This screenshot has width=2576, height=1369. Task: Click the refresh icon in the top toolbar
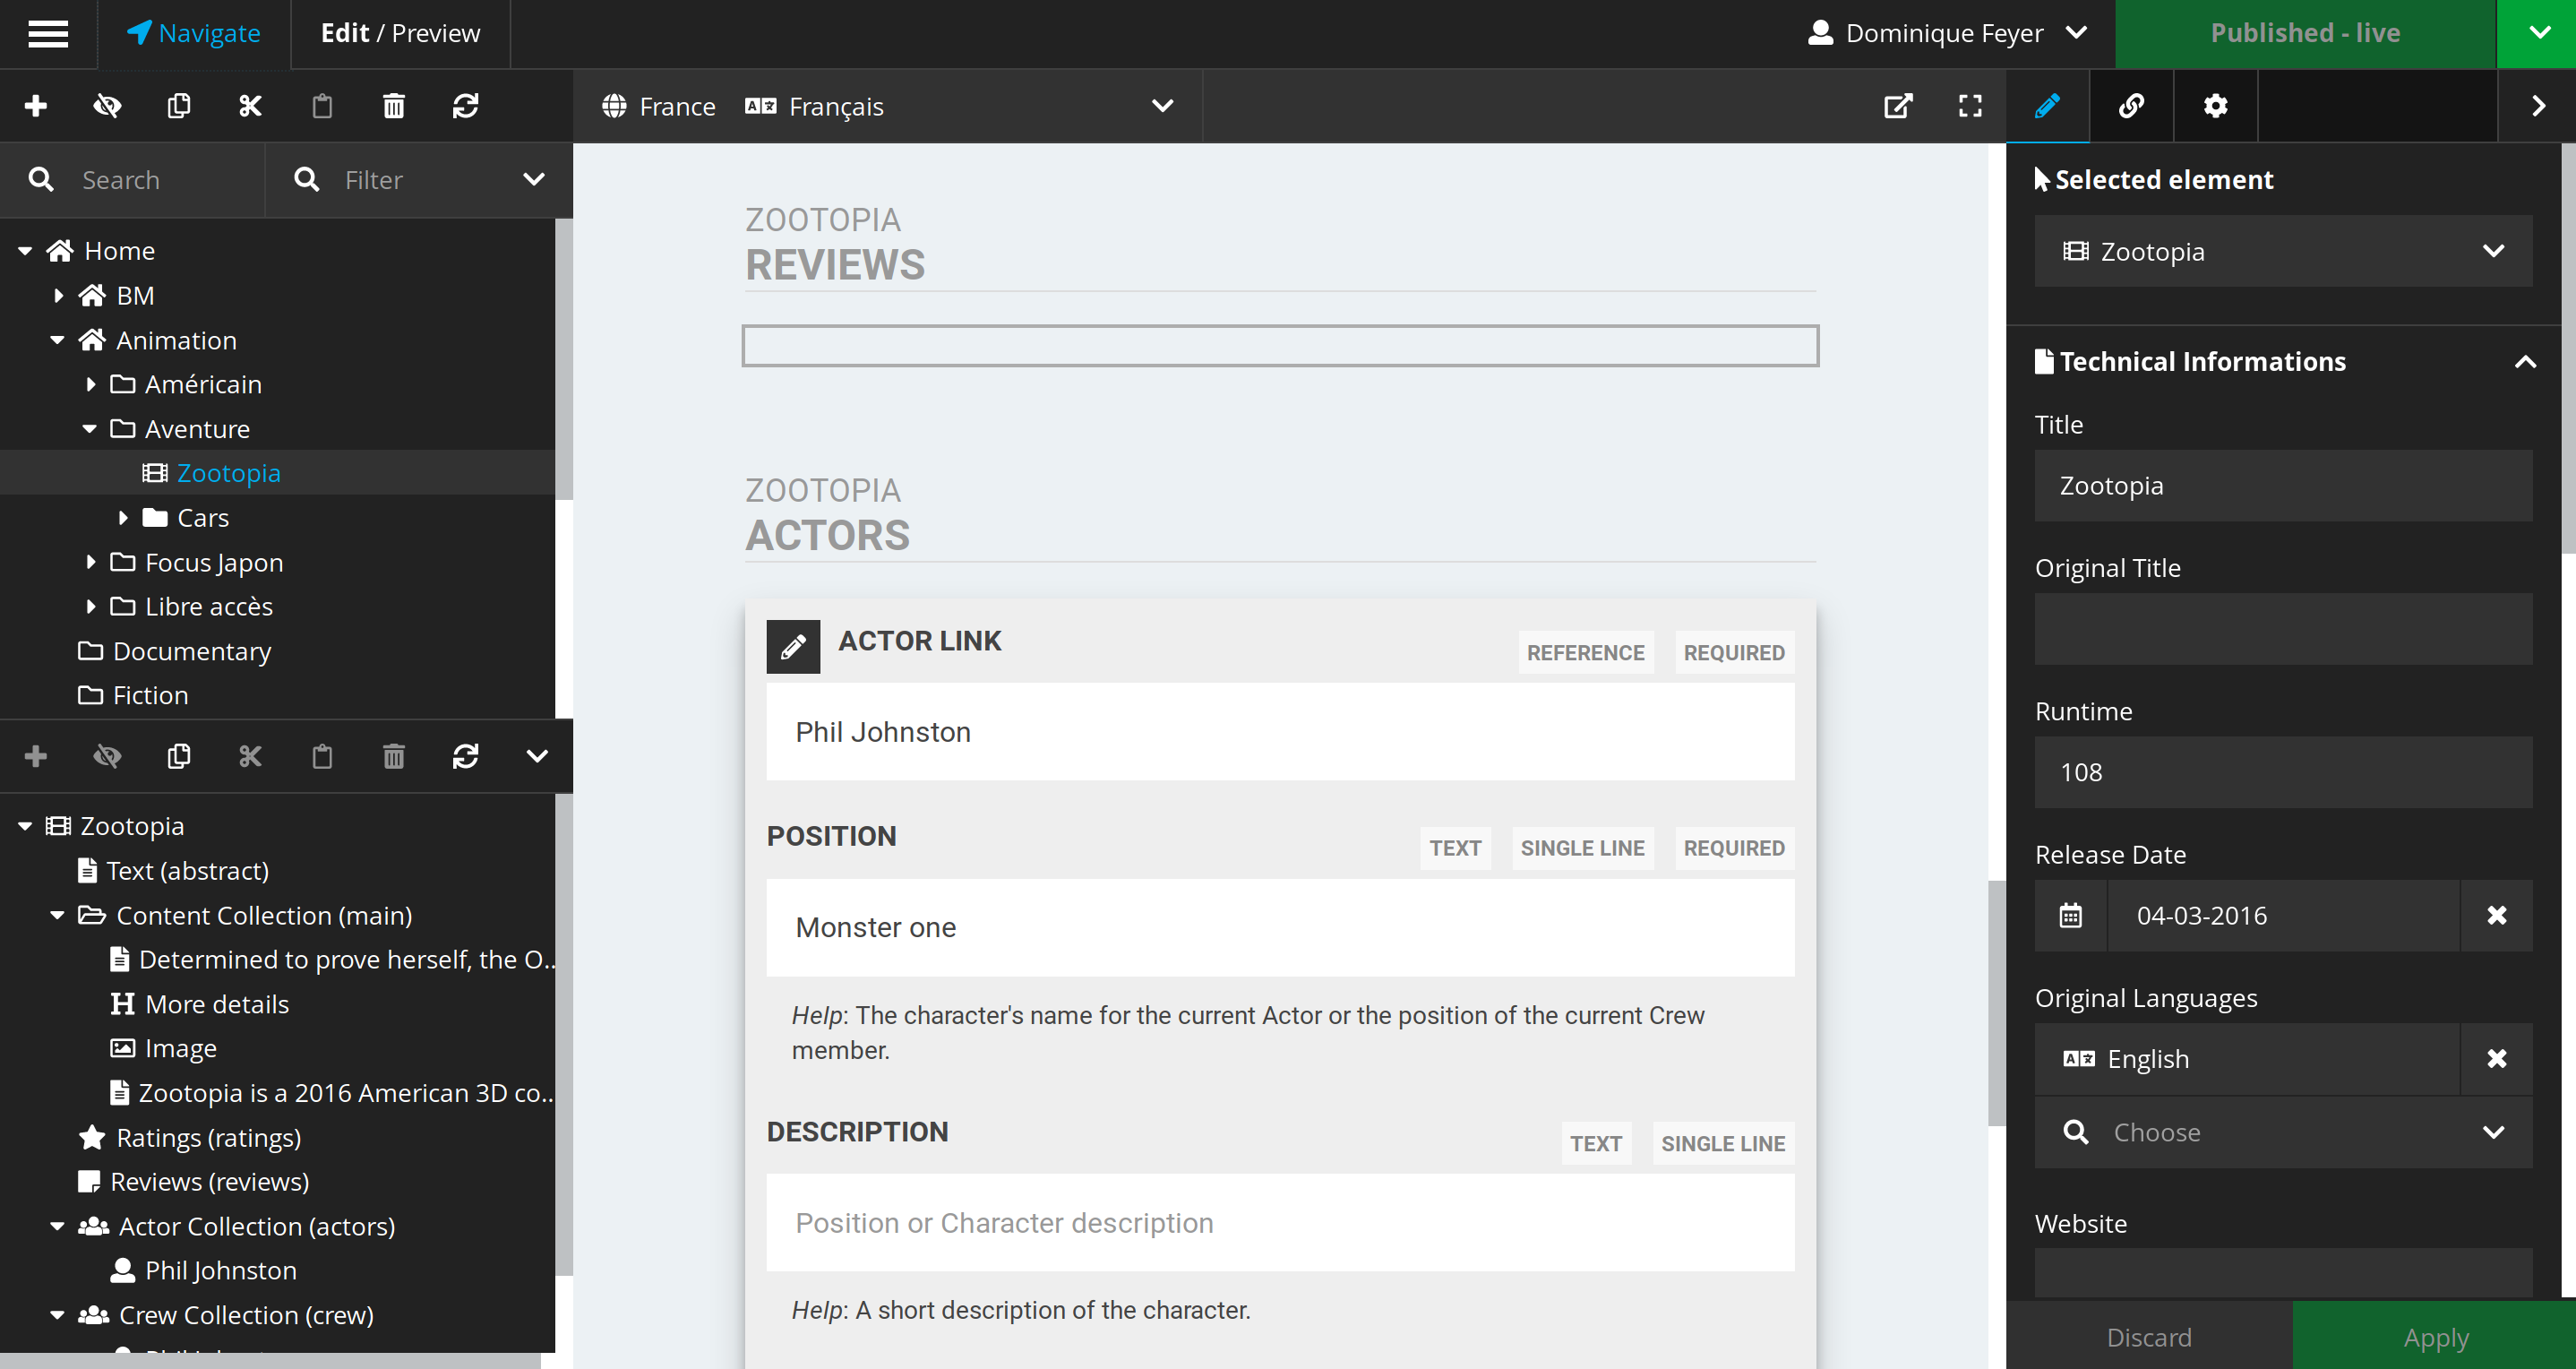pos(465,106)
